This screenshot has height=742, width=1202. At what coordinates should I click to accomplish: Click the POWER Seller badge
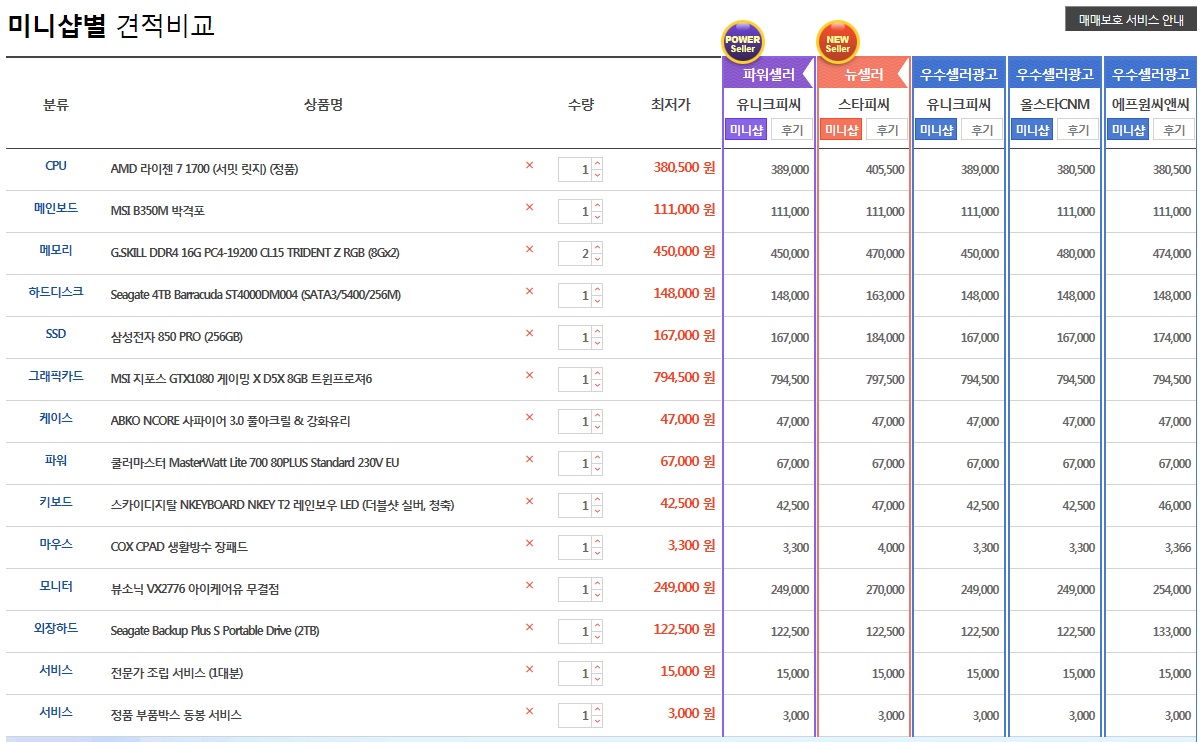coord(743,43)
